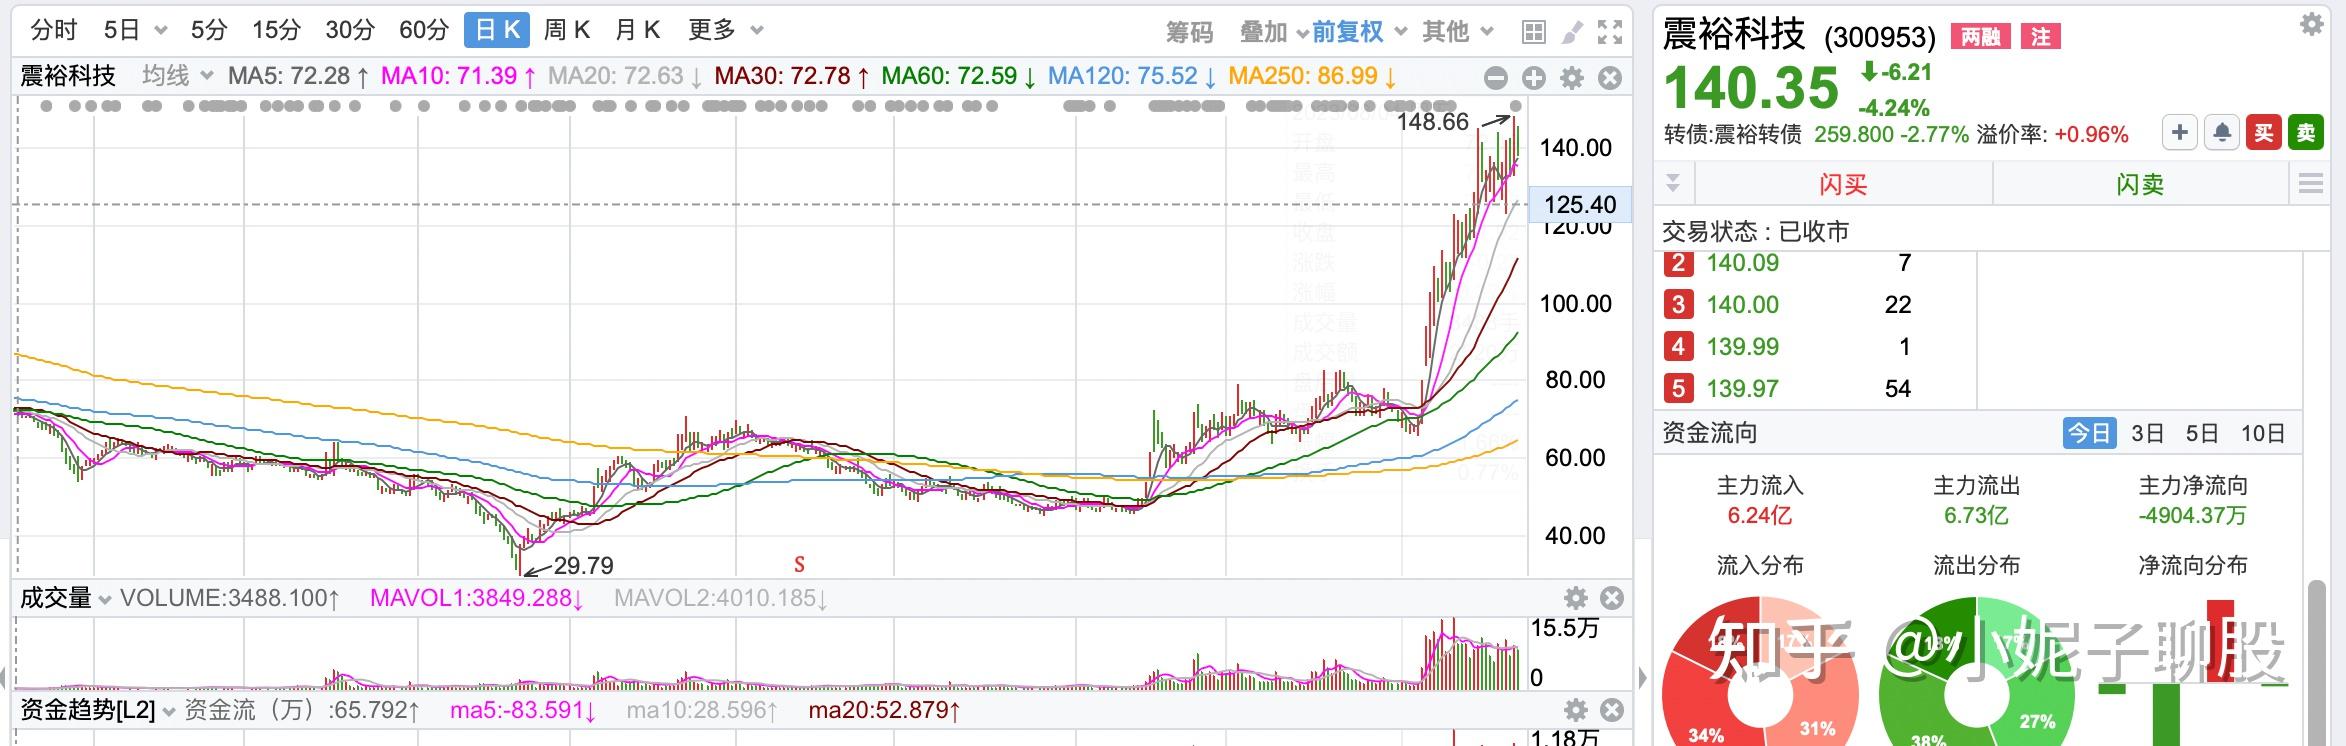This screenshot has width=2346, height=746.
Task: Toggle the MA10 moving average line
Action: coord(459,76)
